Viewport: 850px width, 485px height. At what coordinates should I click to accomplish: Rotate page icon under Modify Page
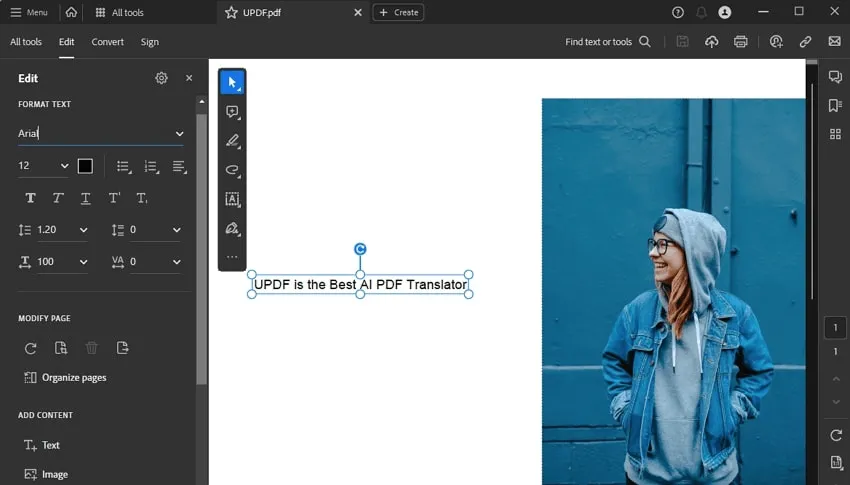coord(30,348)
